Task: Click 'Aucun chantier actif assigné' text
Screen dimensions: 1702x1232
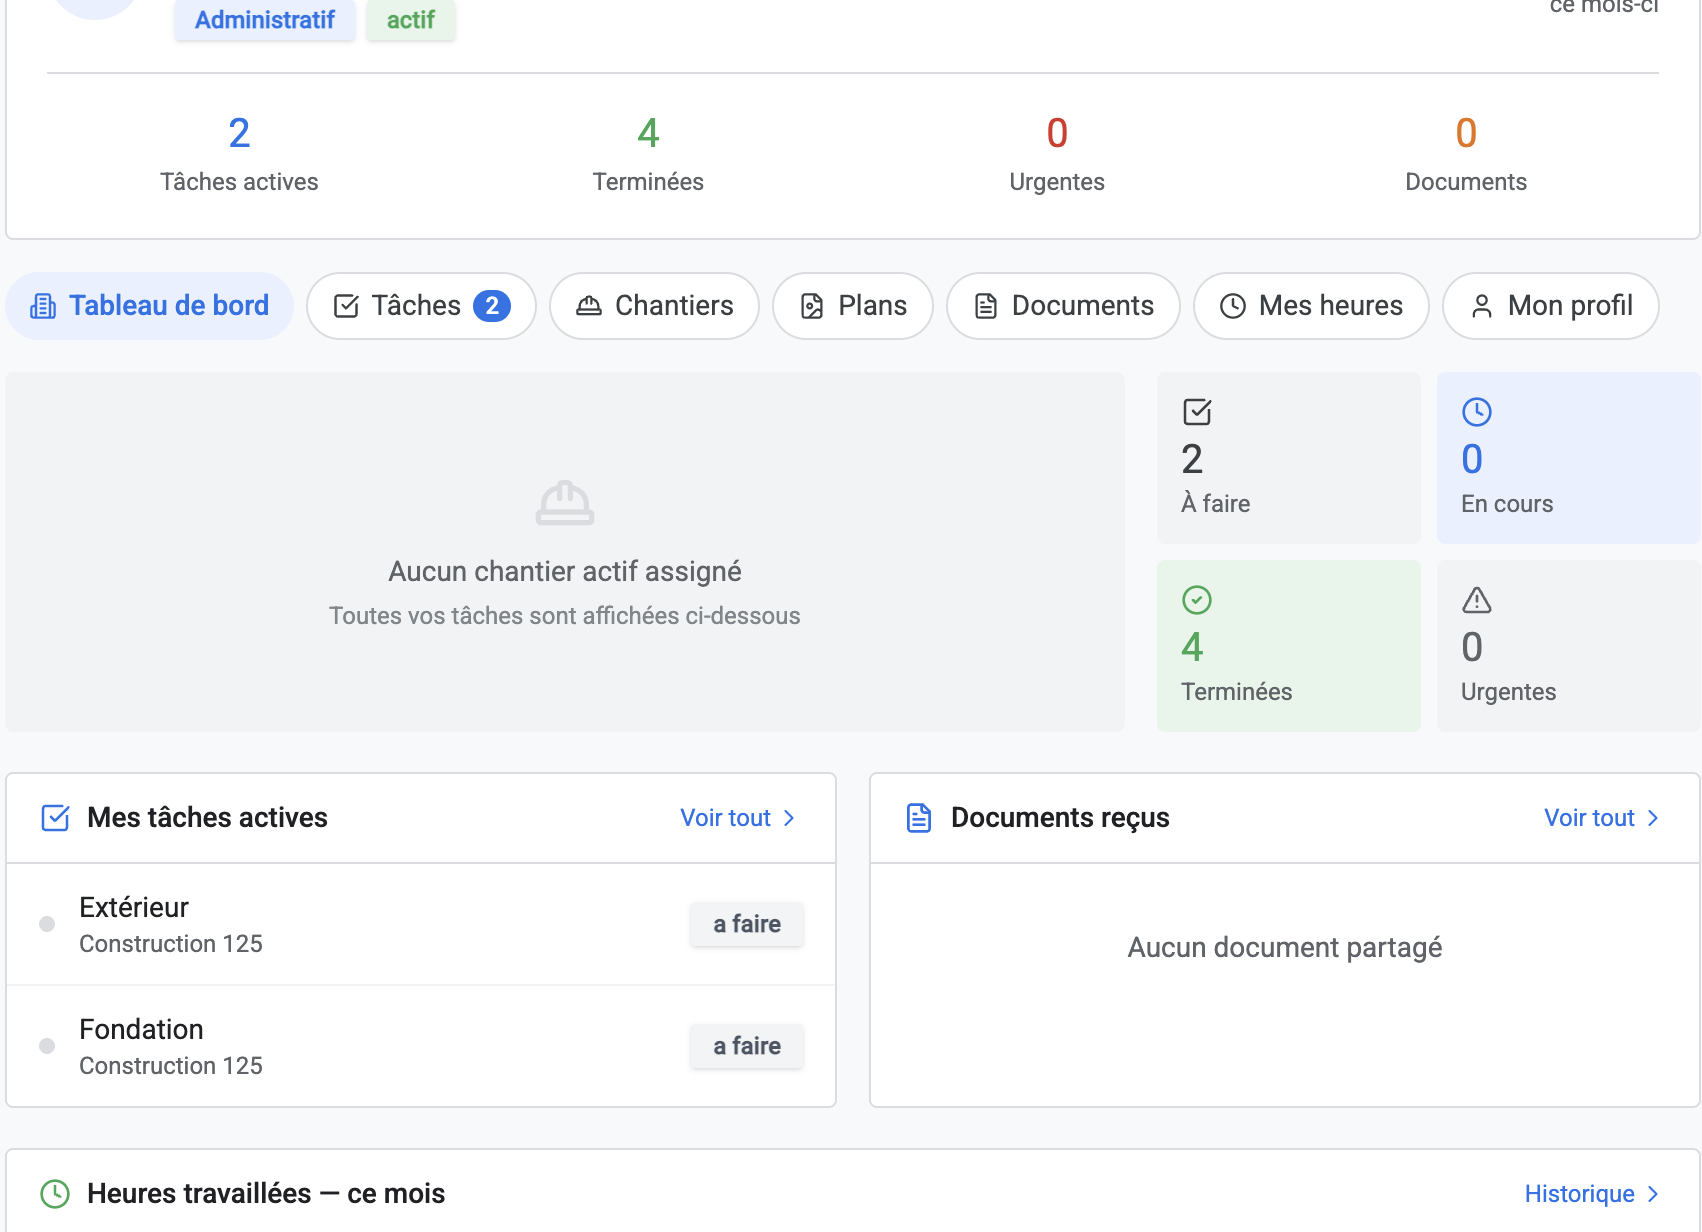Action: click(x=565, y=571)
